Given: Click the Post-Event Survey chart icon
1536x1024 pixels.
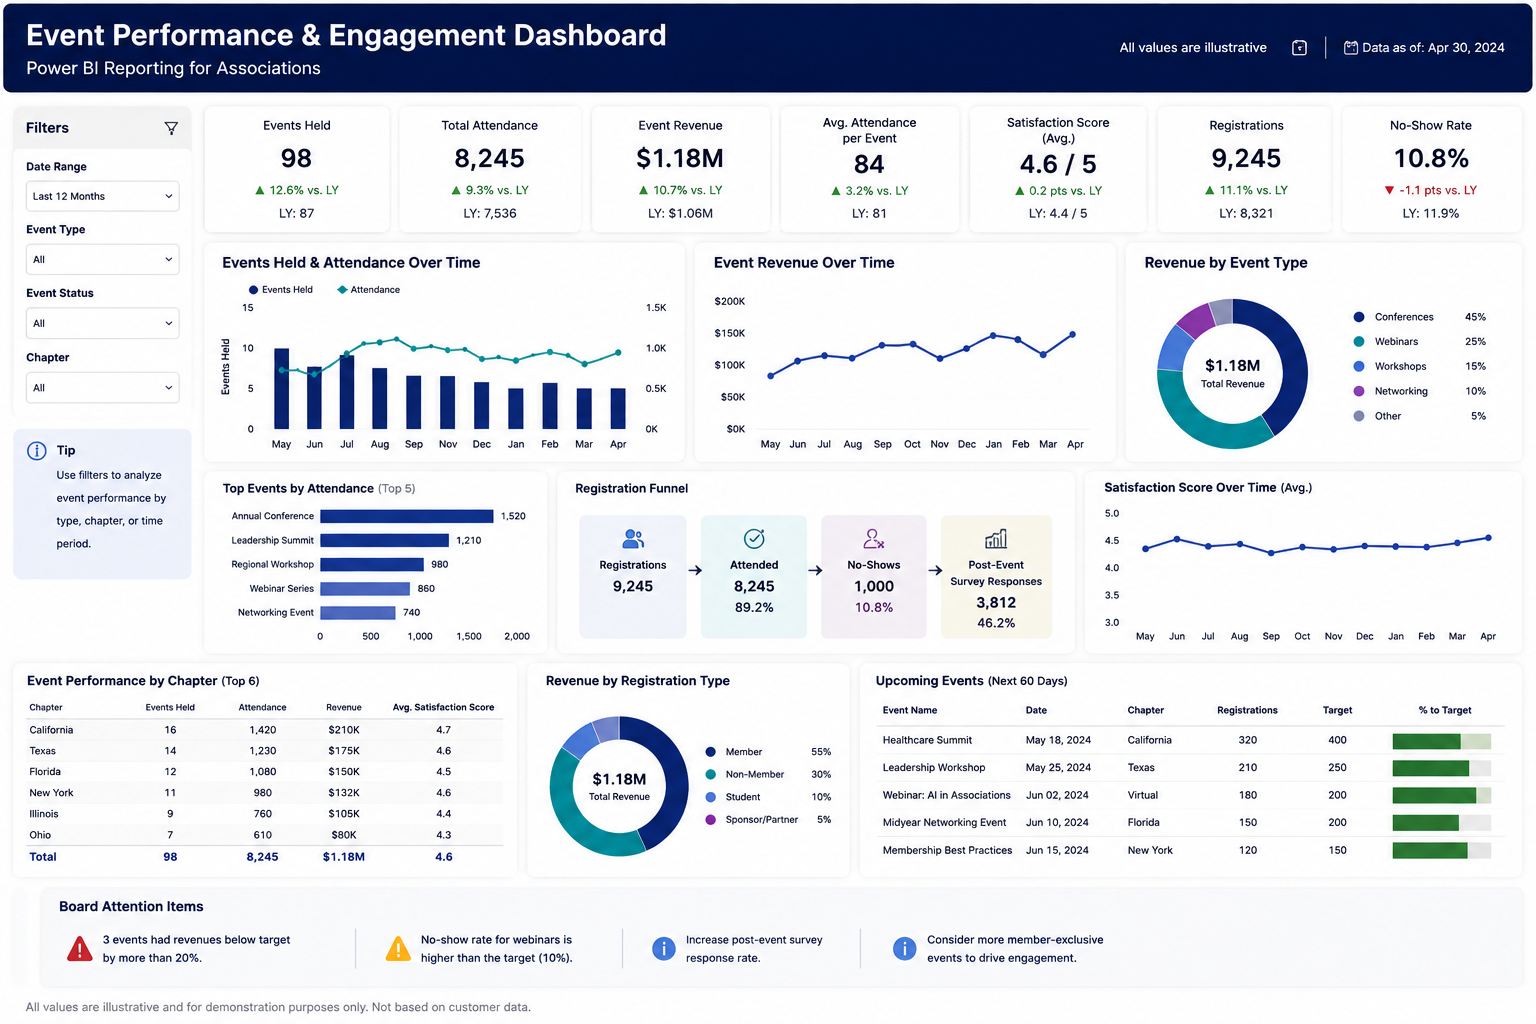Looking at the screenshot, I should click(996, 539).
